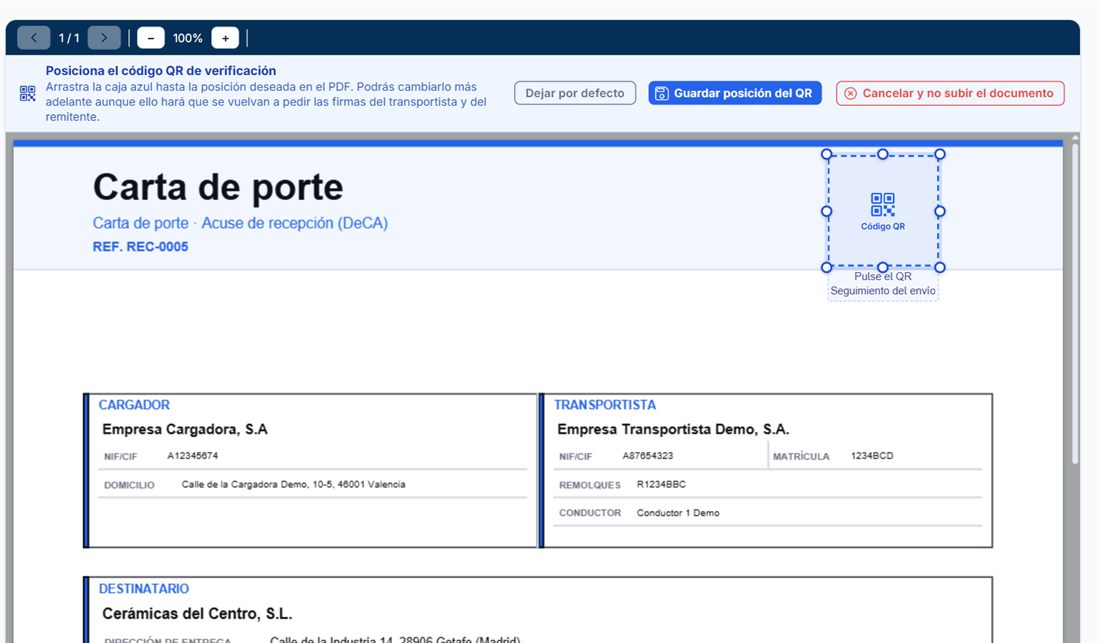
Task: Click the left-middle handle of the QR box
Action: 826,211
